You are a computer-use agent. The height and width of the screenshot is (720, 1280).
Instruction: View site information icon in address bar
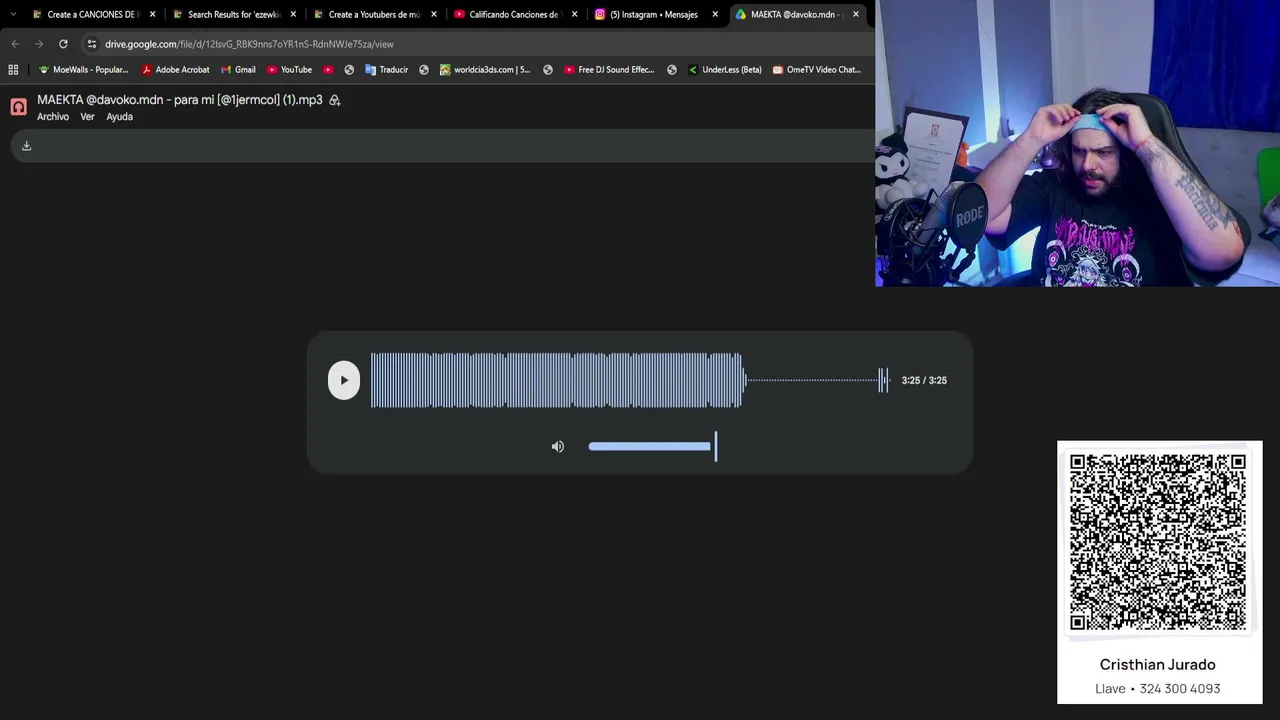92,44
